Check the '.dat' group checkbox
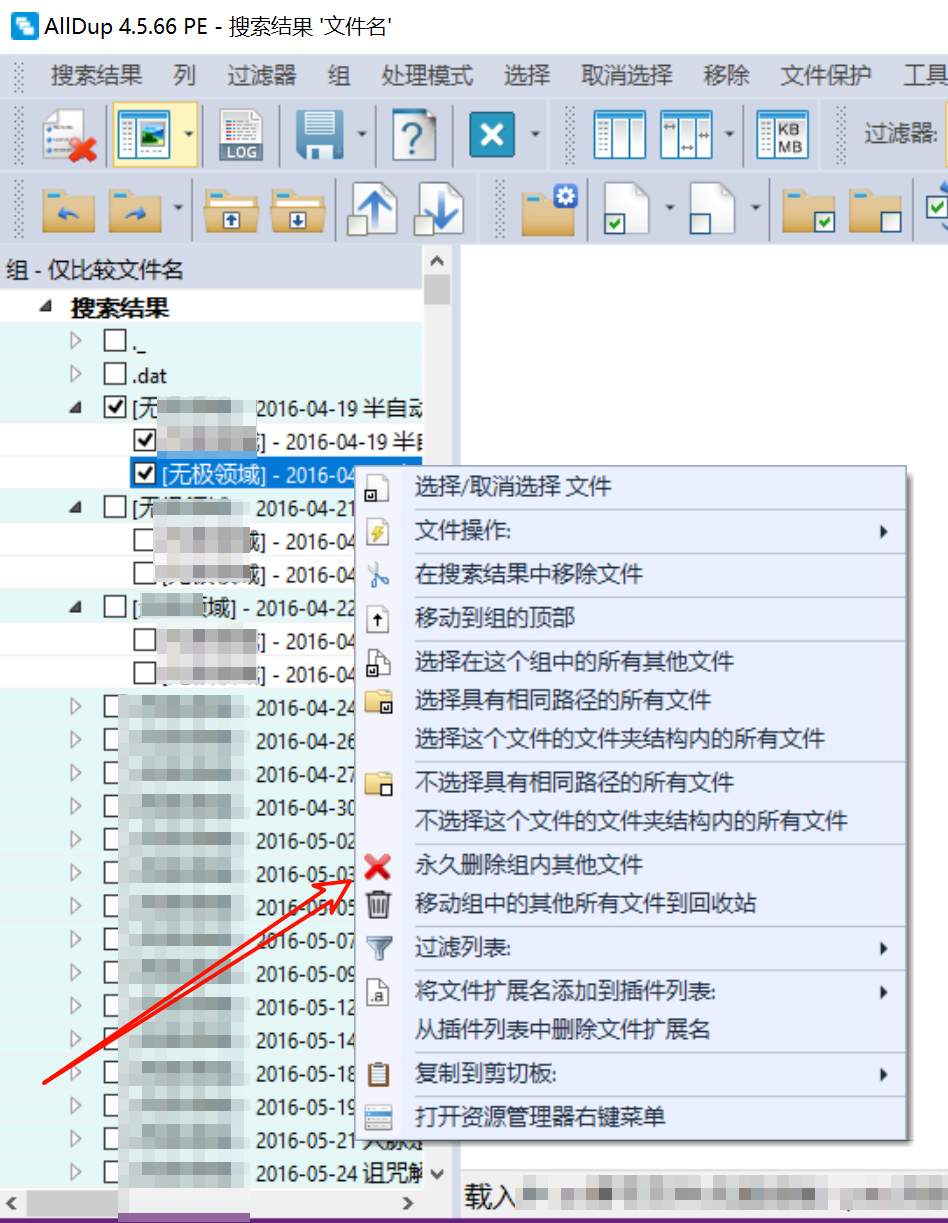948x1223 pixels. (115, 375)
